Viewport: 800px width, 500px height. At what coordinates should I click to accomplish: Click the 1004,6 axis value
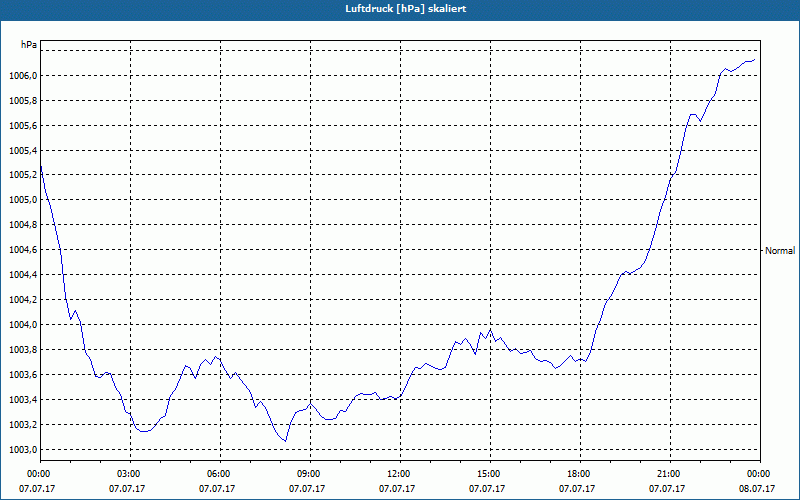point(23,250)
